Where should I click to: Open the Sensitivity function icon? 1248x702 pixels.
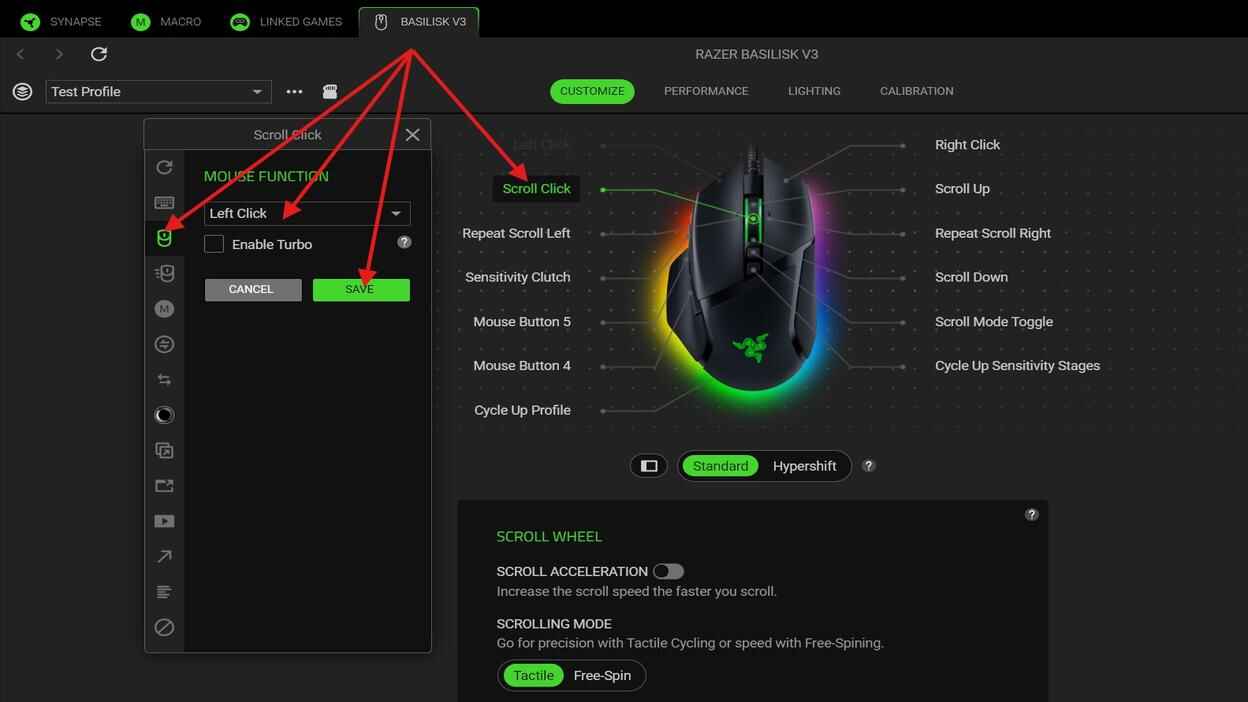coord(164,273)
